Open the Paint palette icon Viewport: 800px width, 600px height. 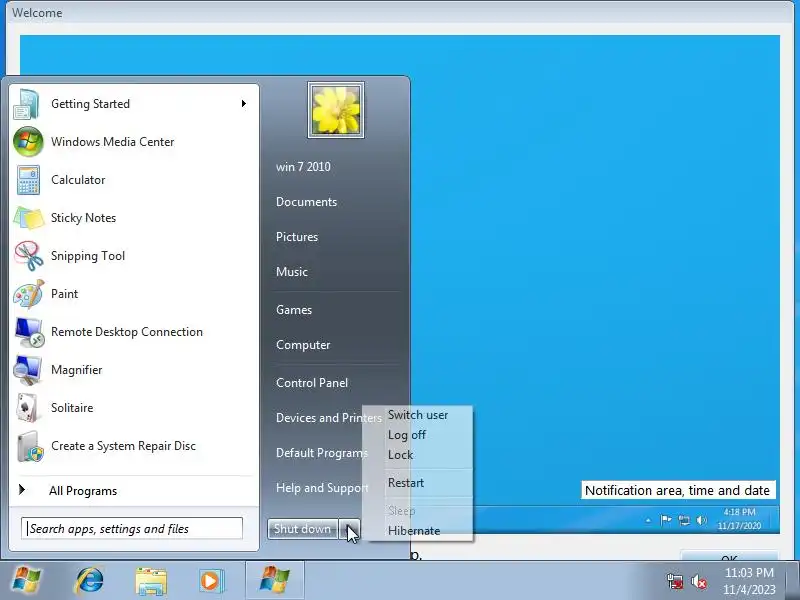point(29,294)
